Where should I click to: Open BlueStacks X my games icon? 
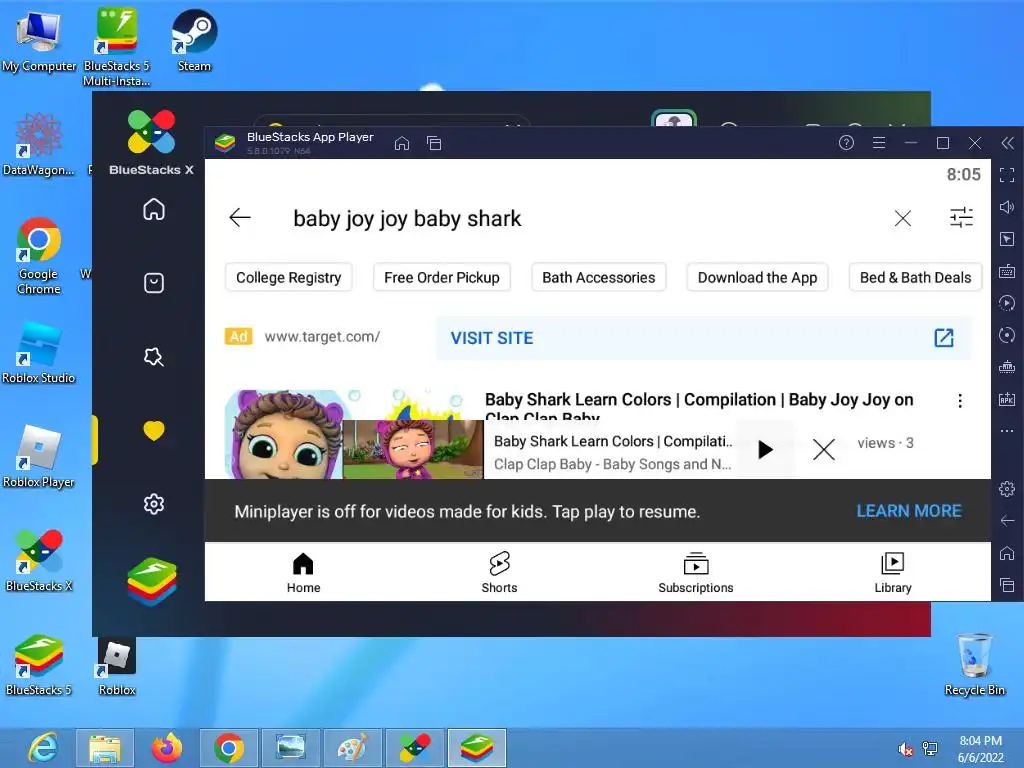154,283
